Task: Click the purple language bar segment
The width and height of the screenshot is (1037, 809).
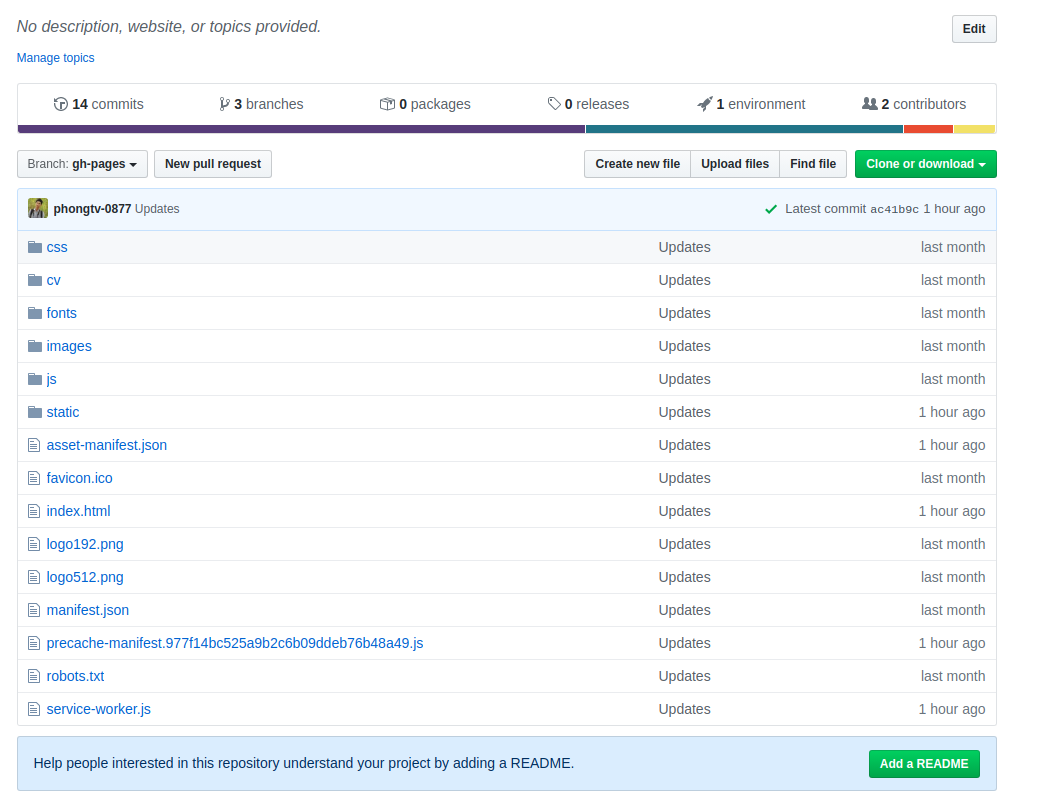Action: click(300, 129)
